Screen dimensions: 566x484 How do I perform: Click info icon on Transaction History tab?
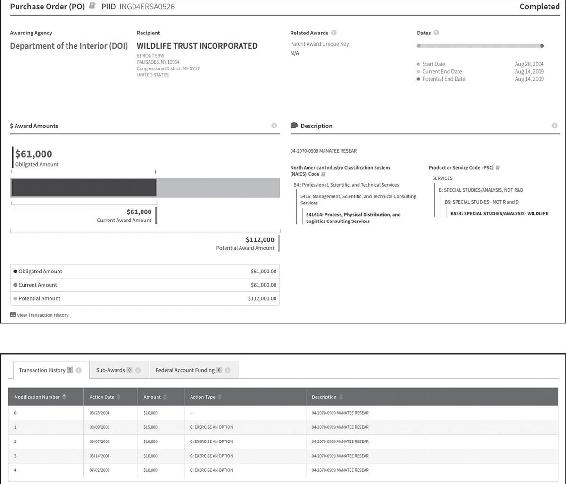(x=78, y=370)
